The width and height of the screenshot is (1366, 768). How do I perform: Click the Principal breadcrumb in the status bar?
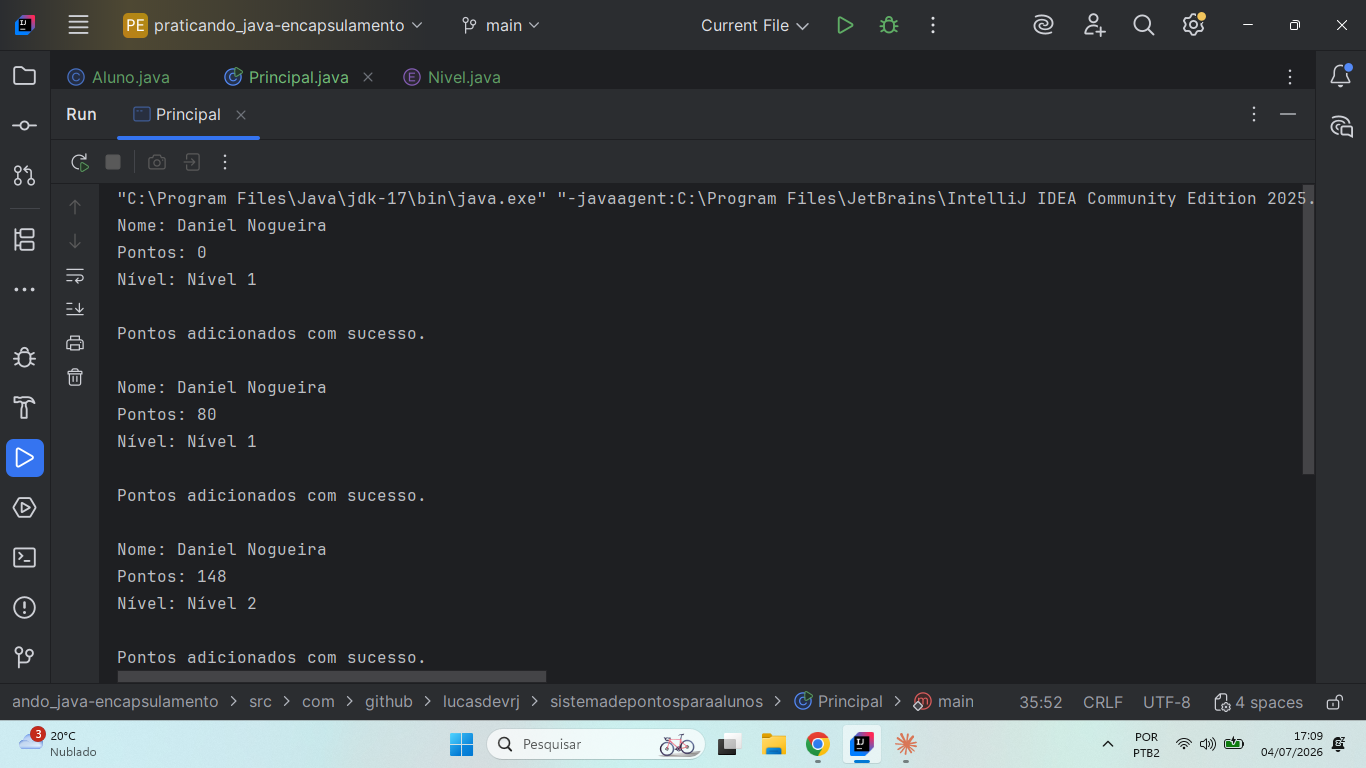coord(838,702)
